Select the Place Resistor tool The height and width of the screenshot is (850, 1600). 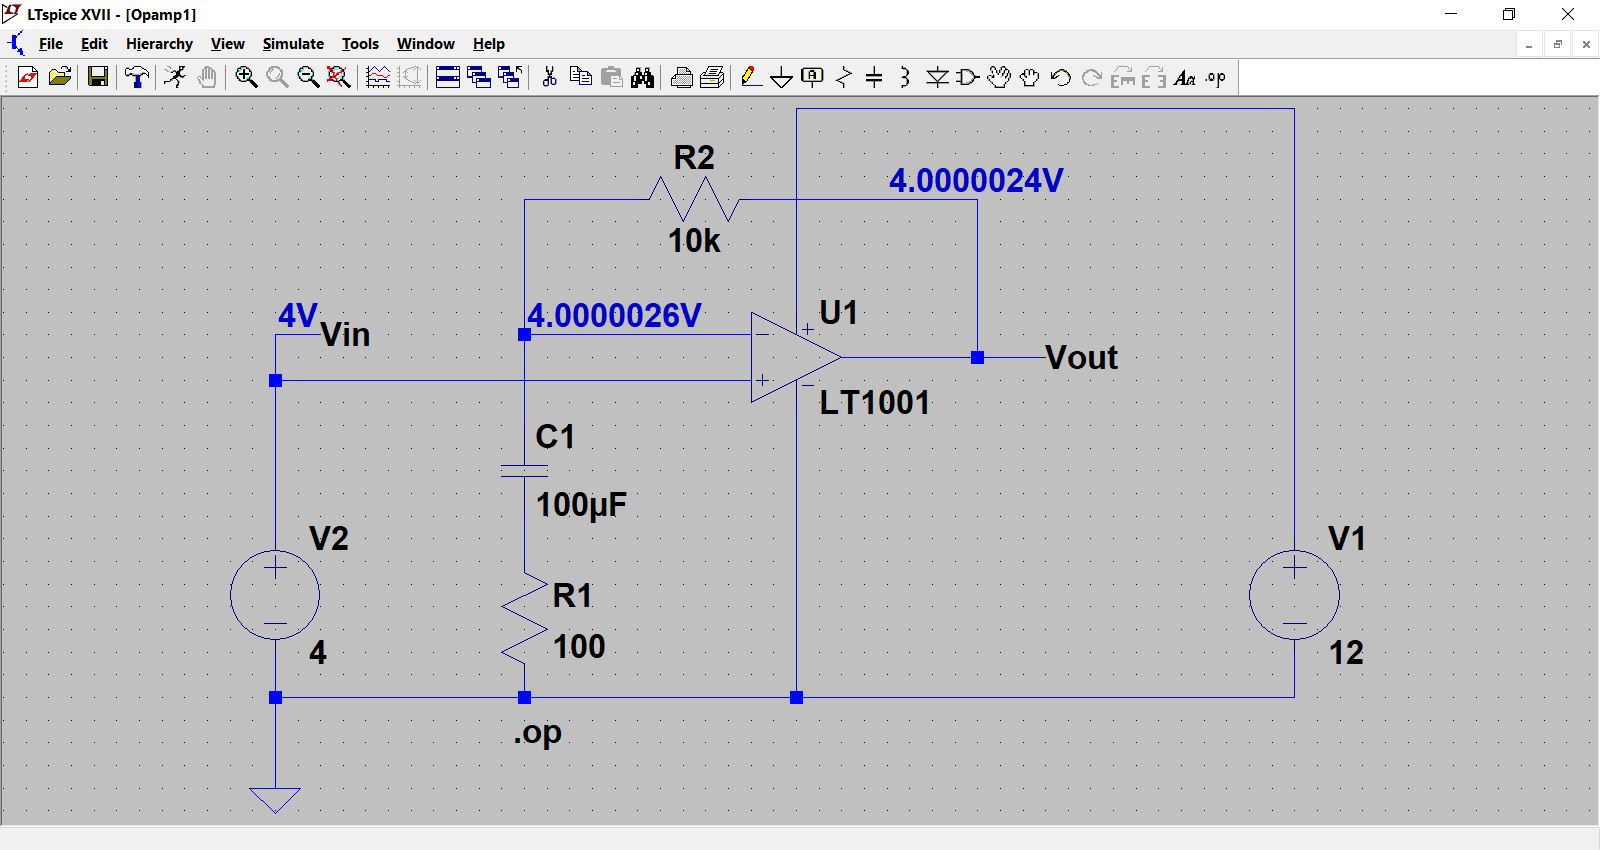(844, 77)
